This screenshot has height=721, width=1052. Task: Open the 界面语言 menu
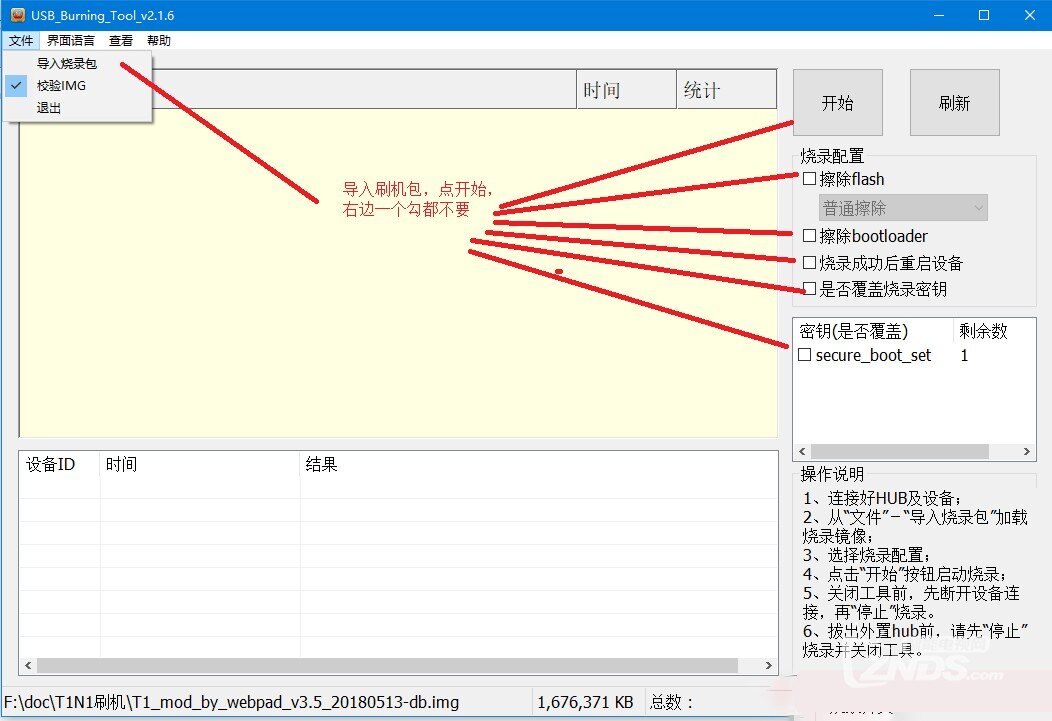pyautogui.click(x=70, y=40)
